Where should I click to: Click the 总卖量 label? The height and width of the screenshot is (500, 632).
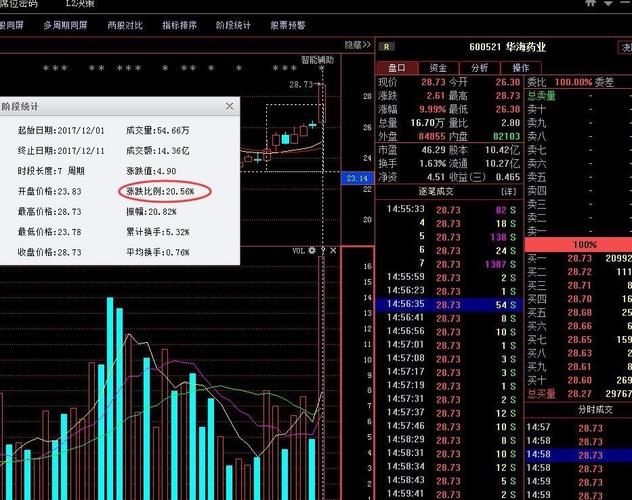point(542,95)
